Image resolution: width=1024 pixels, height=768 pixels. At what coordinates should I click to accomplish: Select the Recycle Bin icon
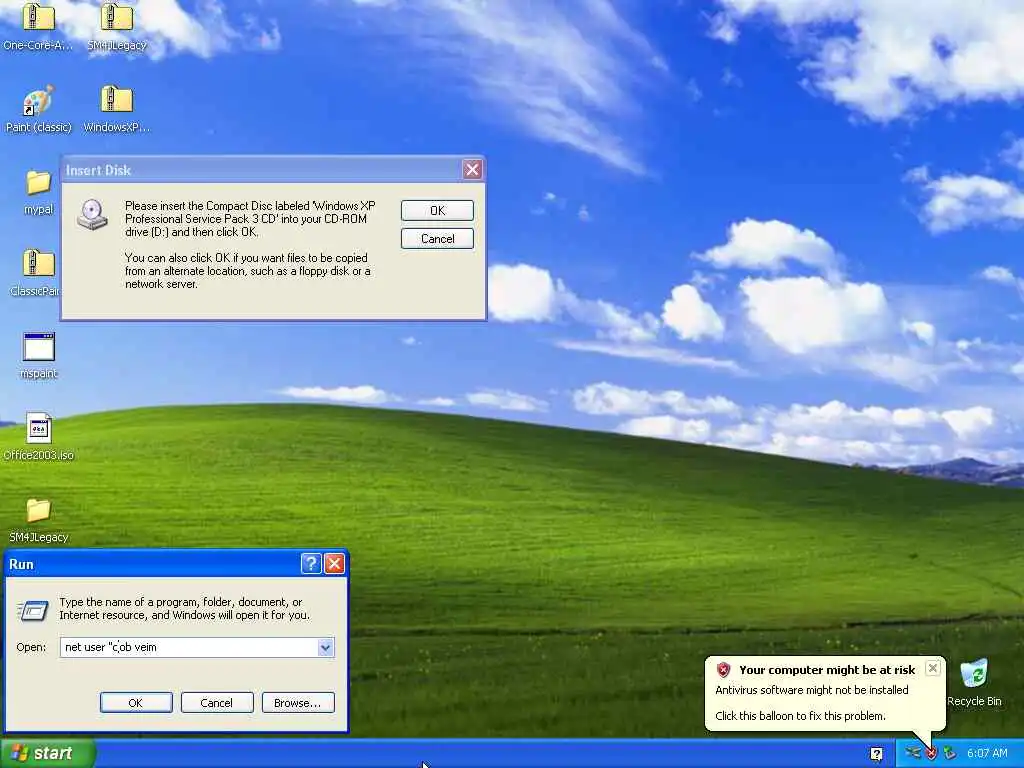[x=974, y=674]
